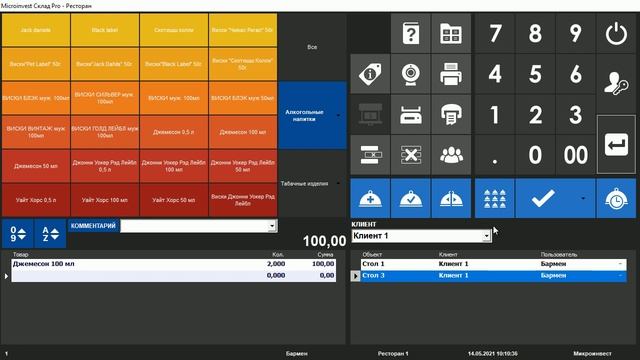
Task: Add Jack daniels yellow product tile
Action: point(36,30)
